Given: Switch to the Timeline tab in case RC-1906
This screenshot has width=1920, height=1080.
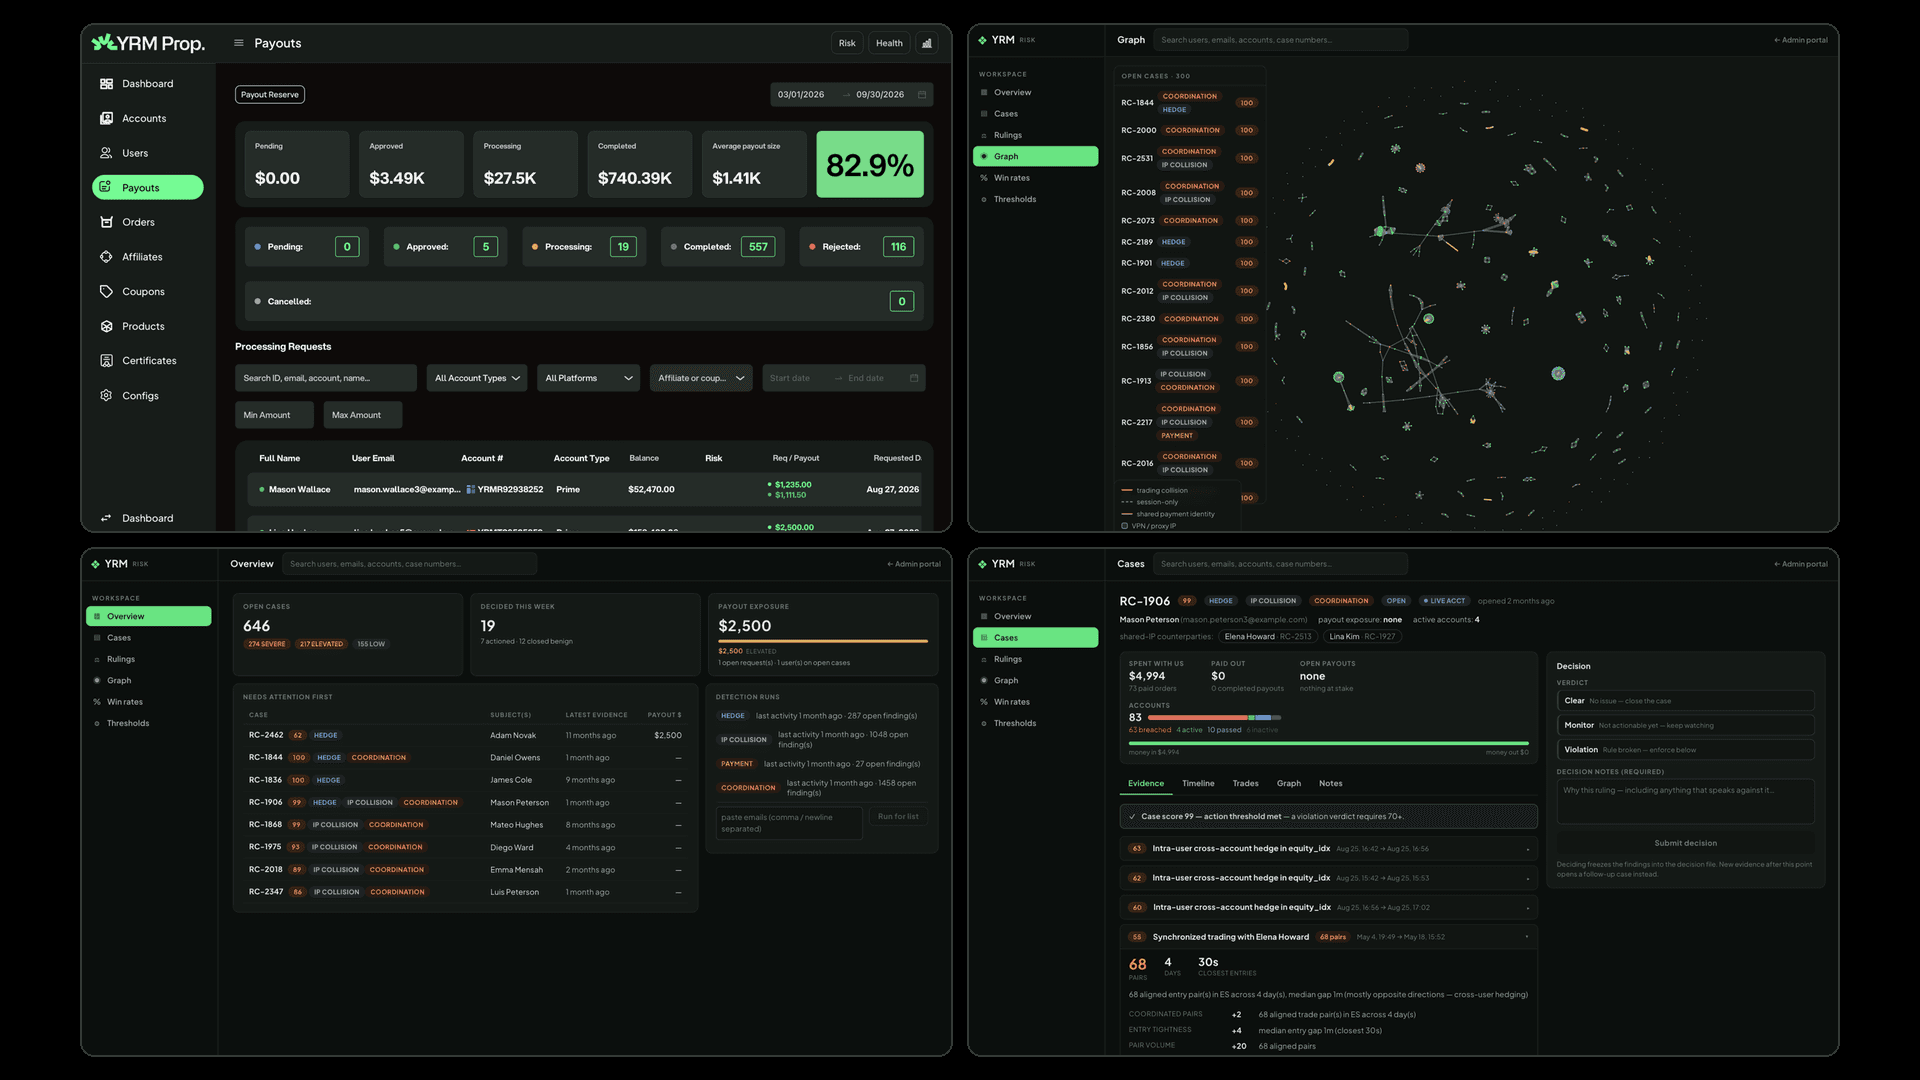Looking at the screenshot, I should point(1198,784).
